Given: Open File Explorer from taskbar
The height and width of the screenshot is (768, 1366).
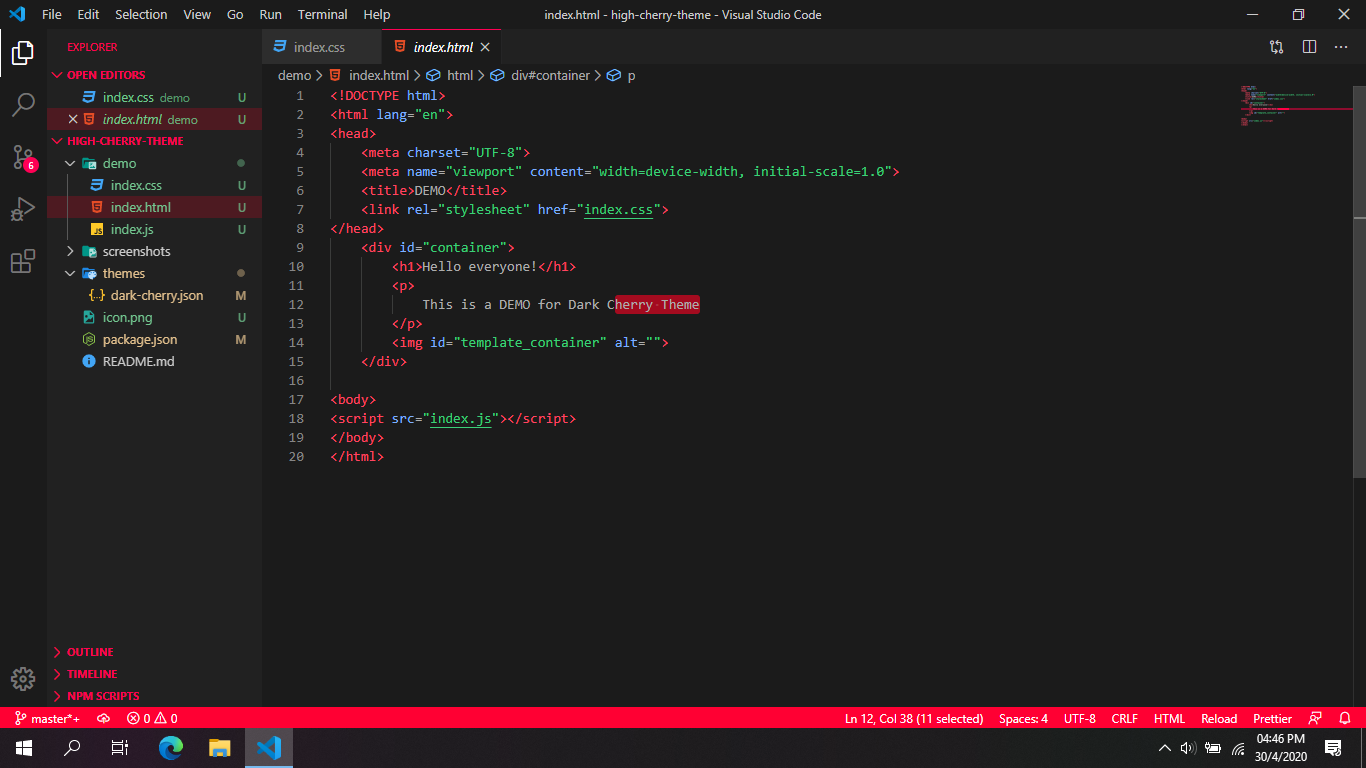Looking at the screenshot, I should pyautogui.click(x=220, y=747).
